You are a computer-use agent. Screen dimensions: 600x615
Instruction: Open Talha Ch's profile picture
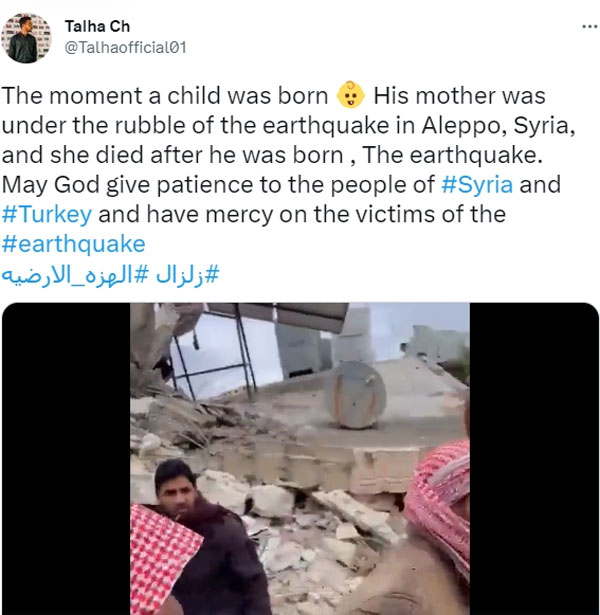(26, 38)
